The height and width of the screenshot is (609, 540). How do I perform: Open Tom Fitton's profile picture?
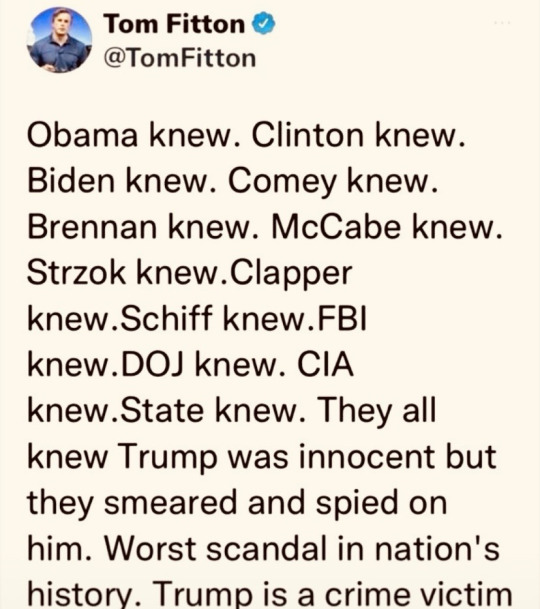[x=59, y=40]
